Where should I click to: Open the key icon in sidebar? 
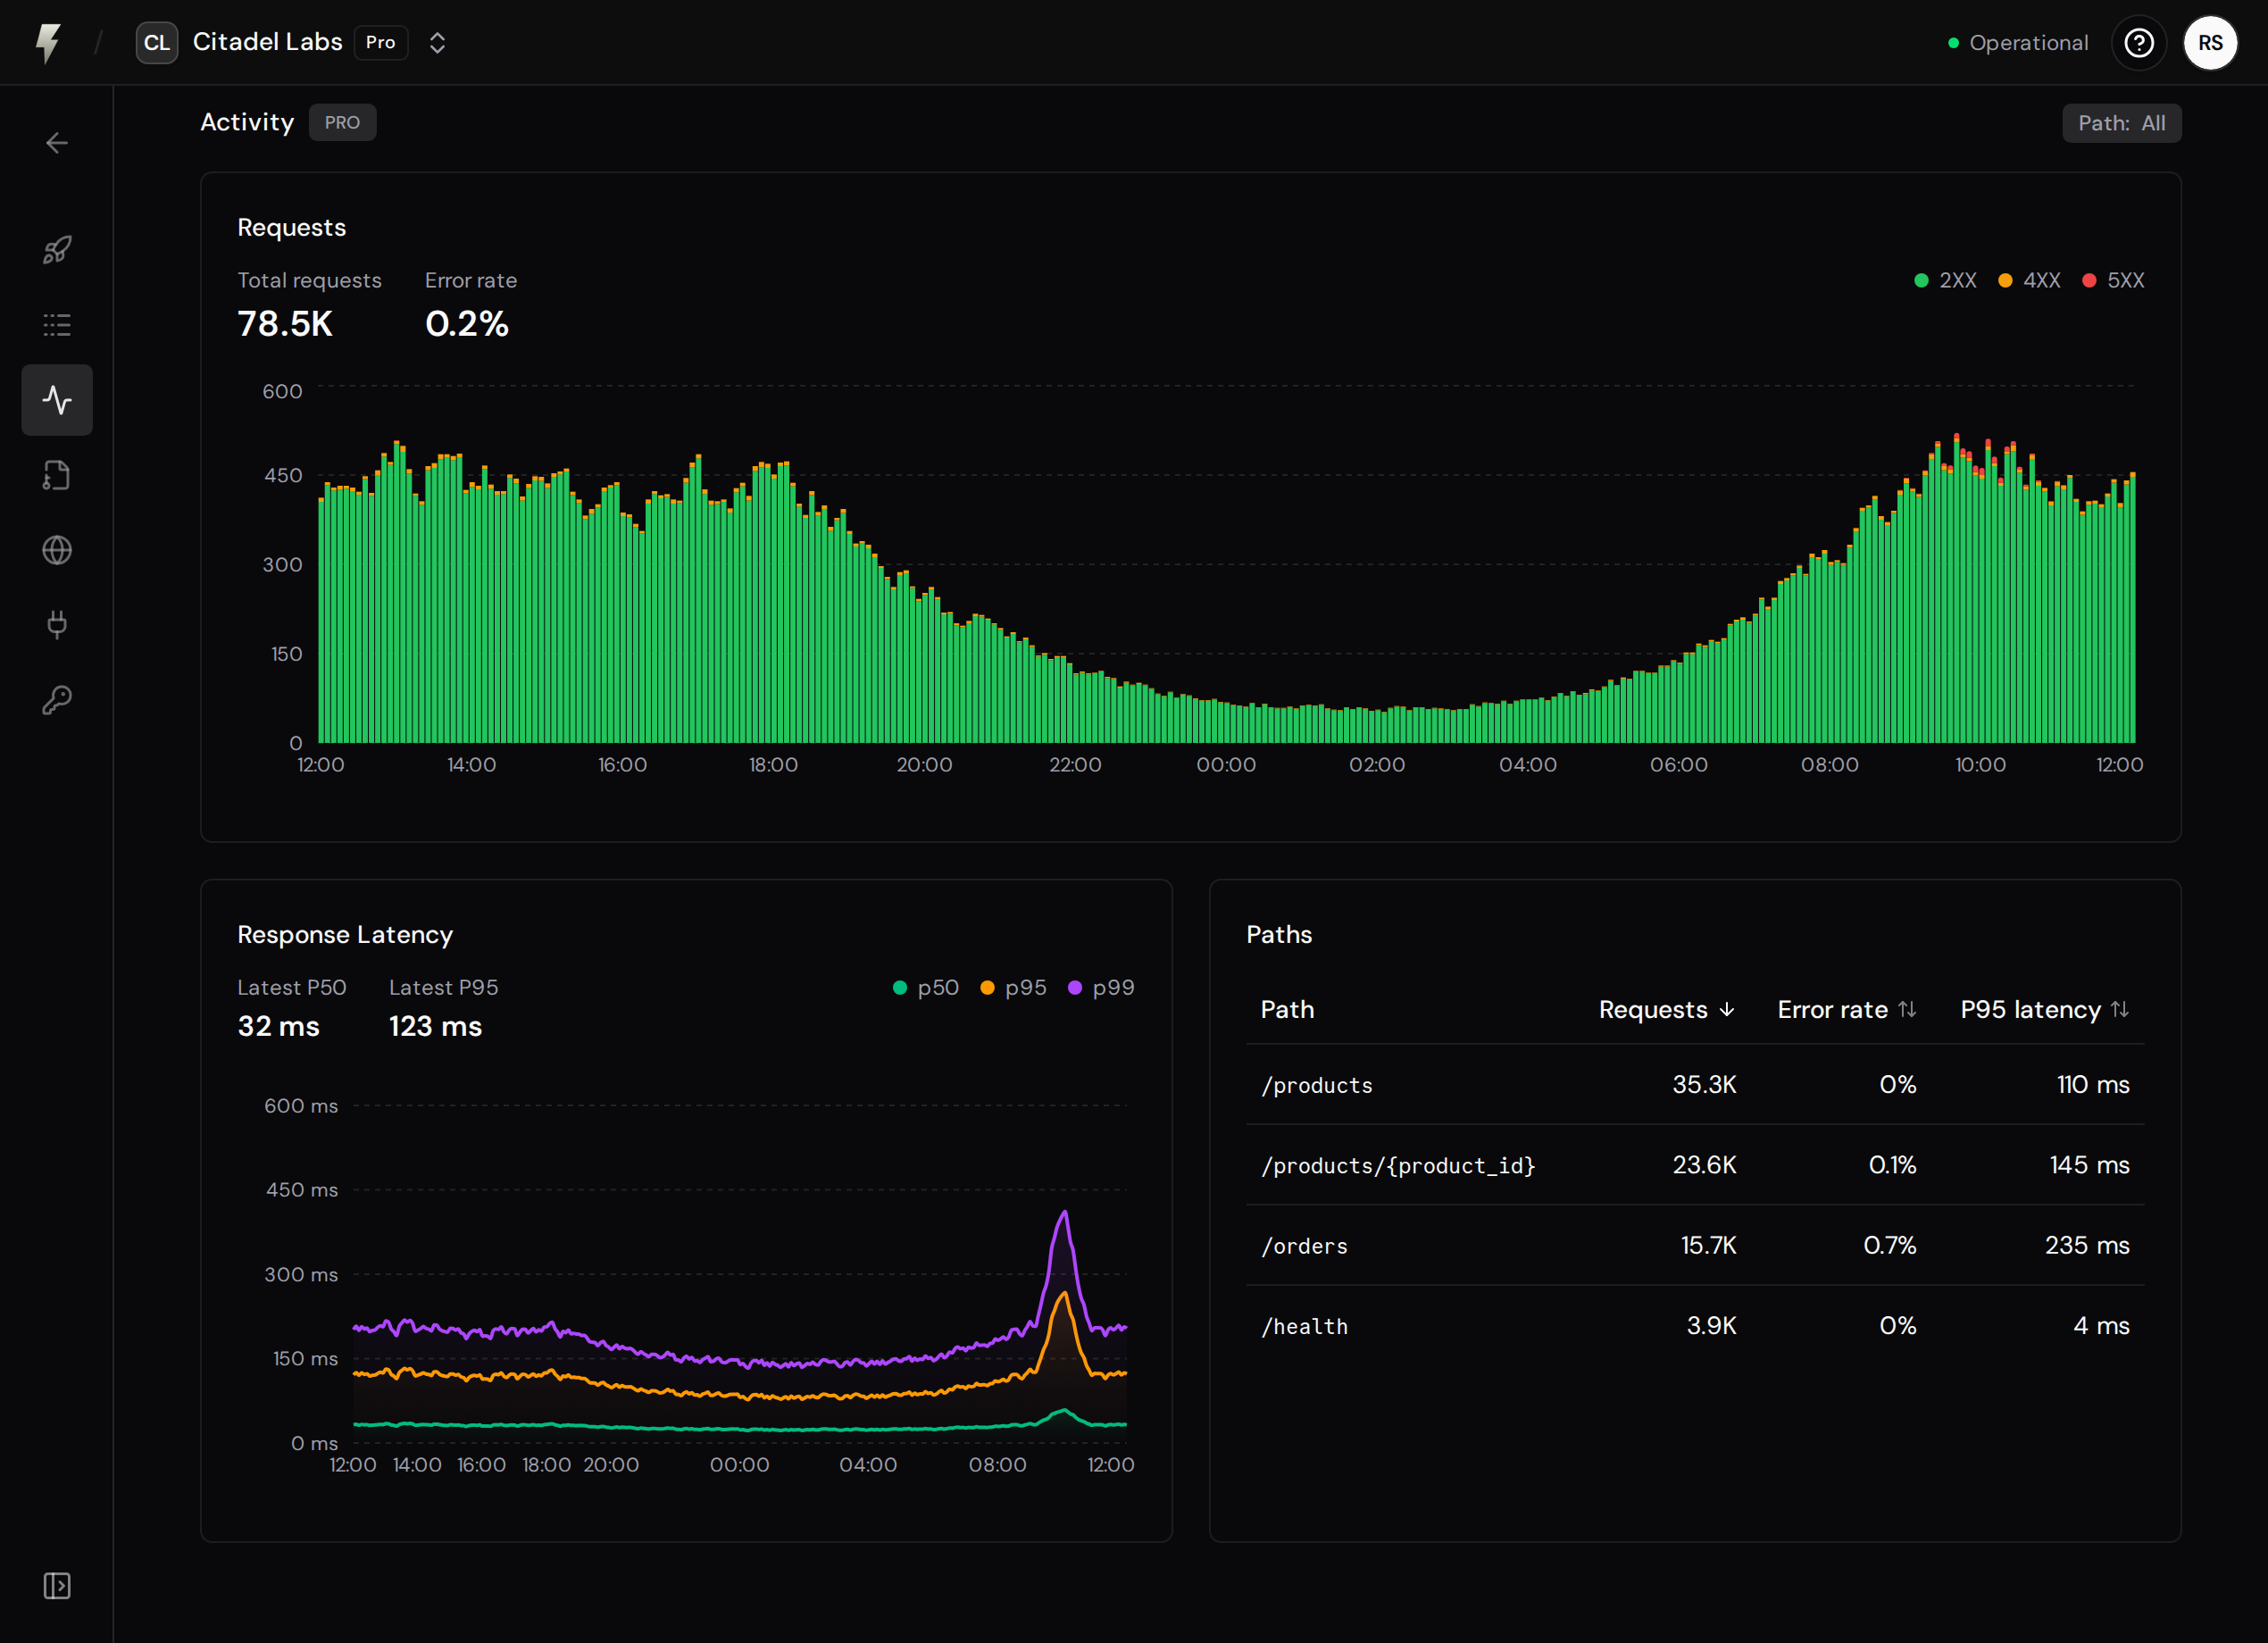57,700
